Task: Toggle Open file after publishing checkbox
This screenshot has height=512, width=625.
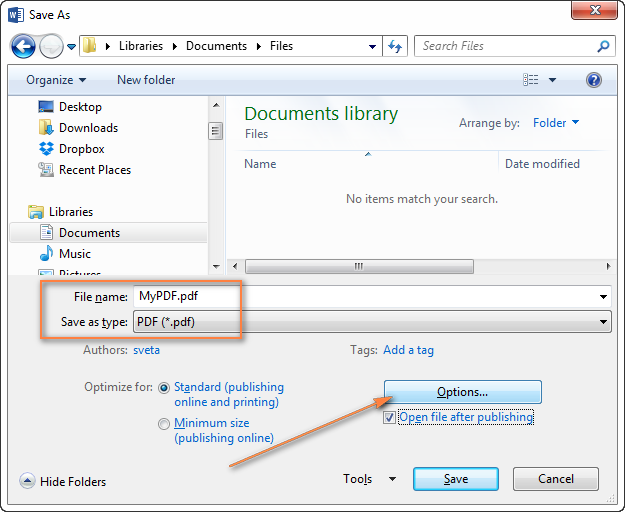Action: coord(390,417)
